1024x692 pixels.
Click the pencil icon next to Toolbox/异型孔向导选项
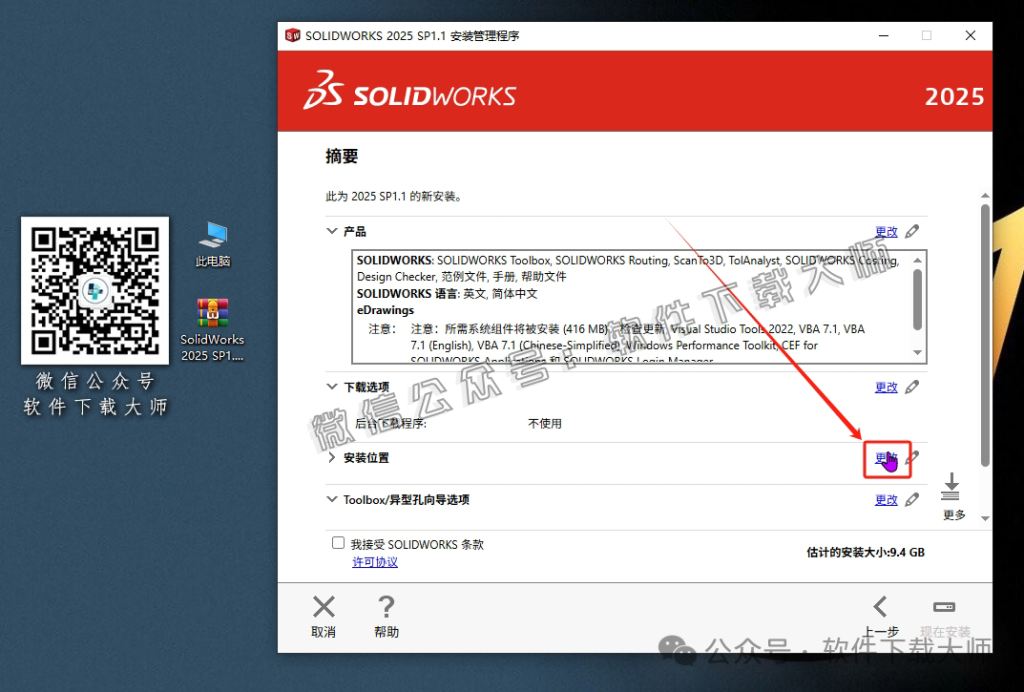(x=913, y=499)
